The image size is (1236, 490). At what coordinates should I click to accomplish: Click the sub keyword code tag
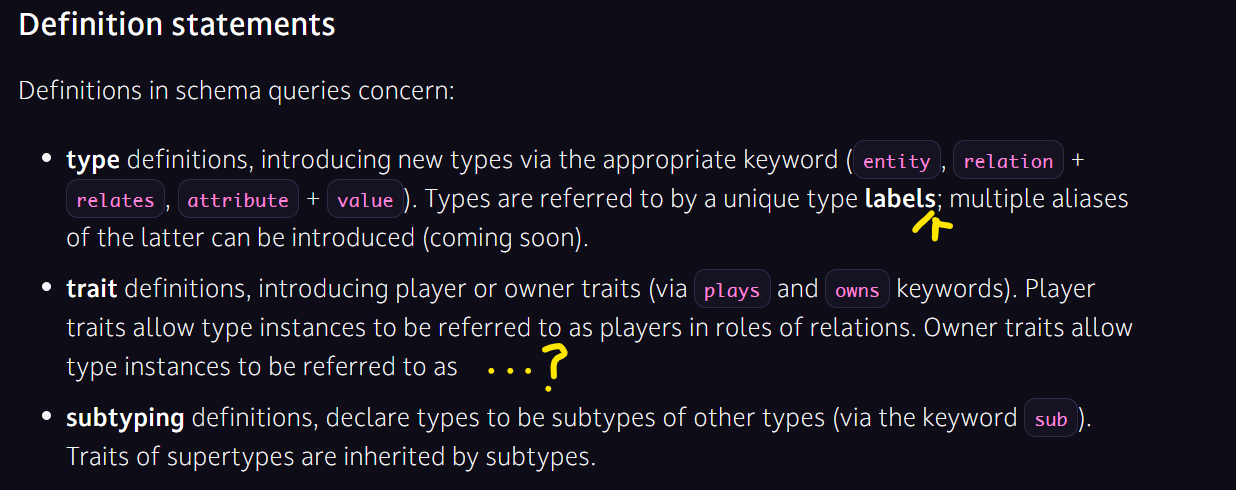[x=1051, y=419]
